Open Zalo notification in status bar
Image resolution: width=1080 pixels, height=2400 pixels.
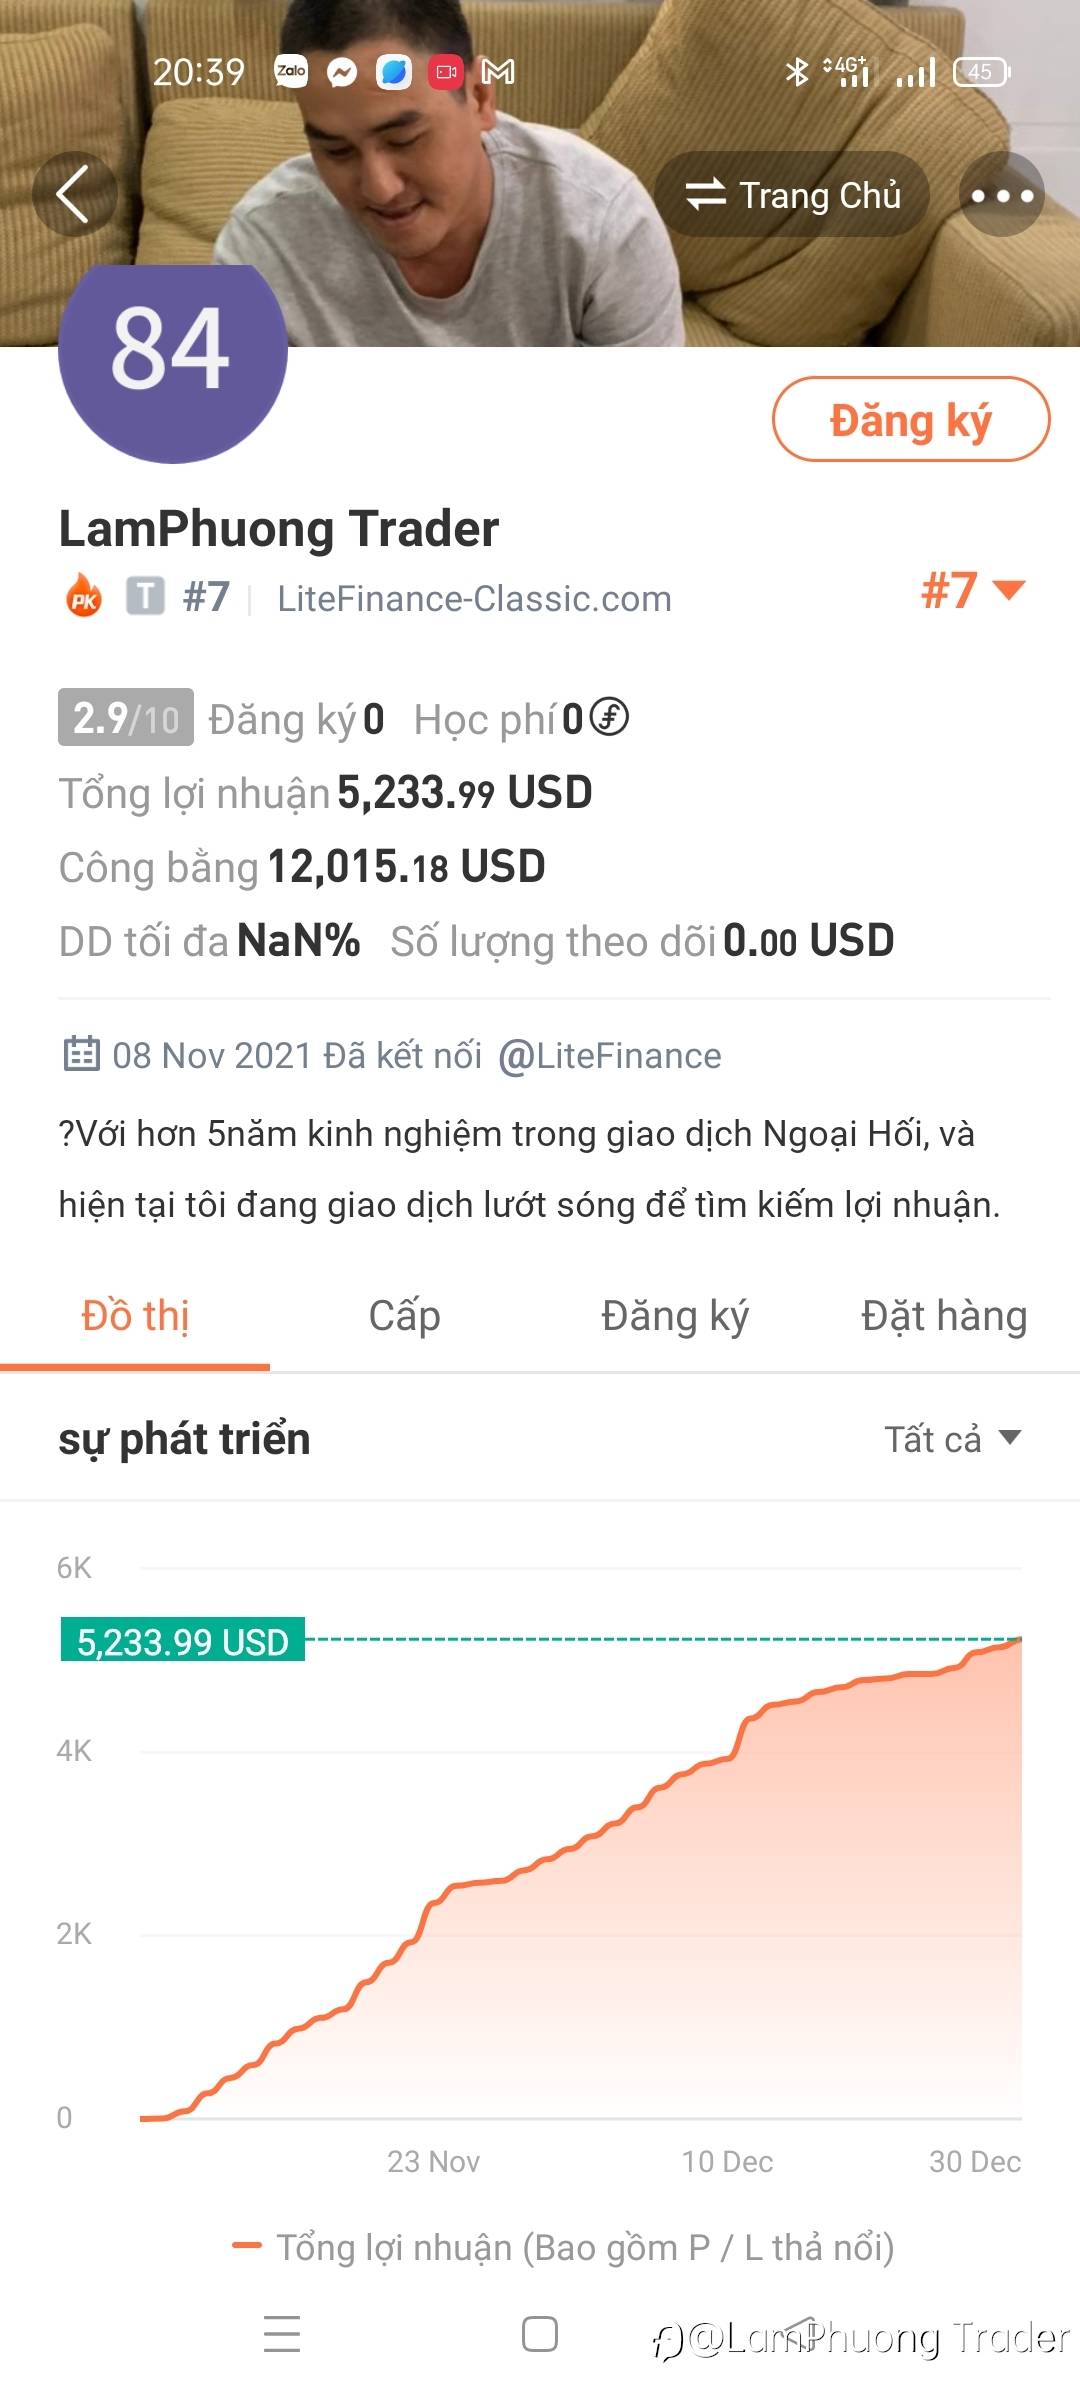pos(291,71)
